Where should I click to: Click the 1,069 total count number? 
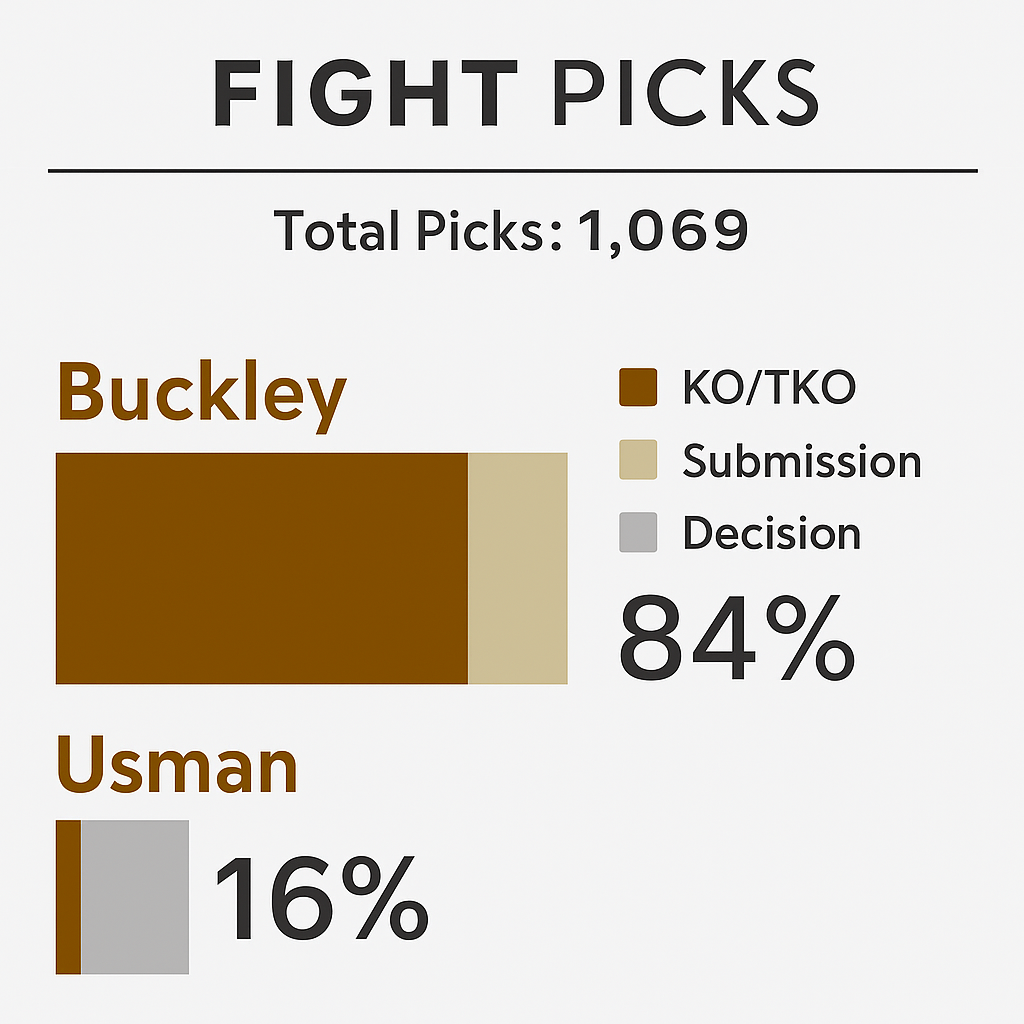pos(662,232)
